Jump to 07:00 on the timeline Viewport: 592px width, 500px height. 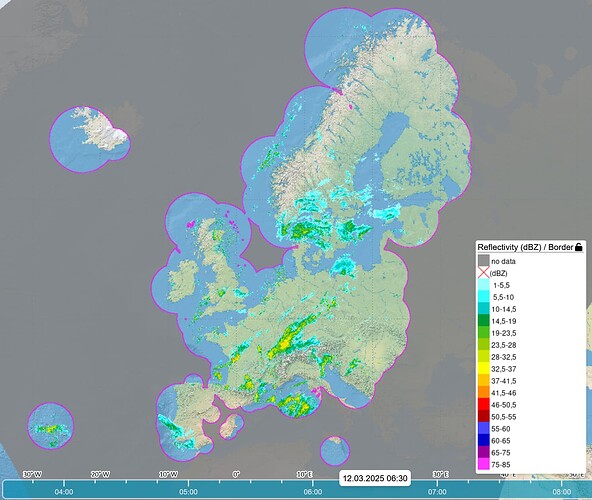tap(437, 492)
